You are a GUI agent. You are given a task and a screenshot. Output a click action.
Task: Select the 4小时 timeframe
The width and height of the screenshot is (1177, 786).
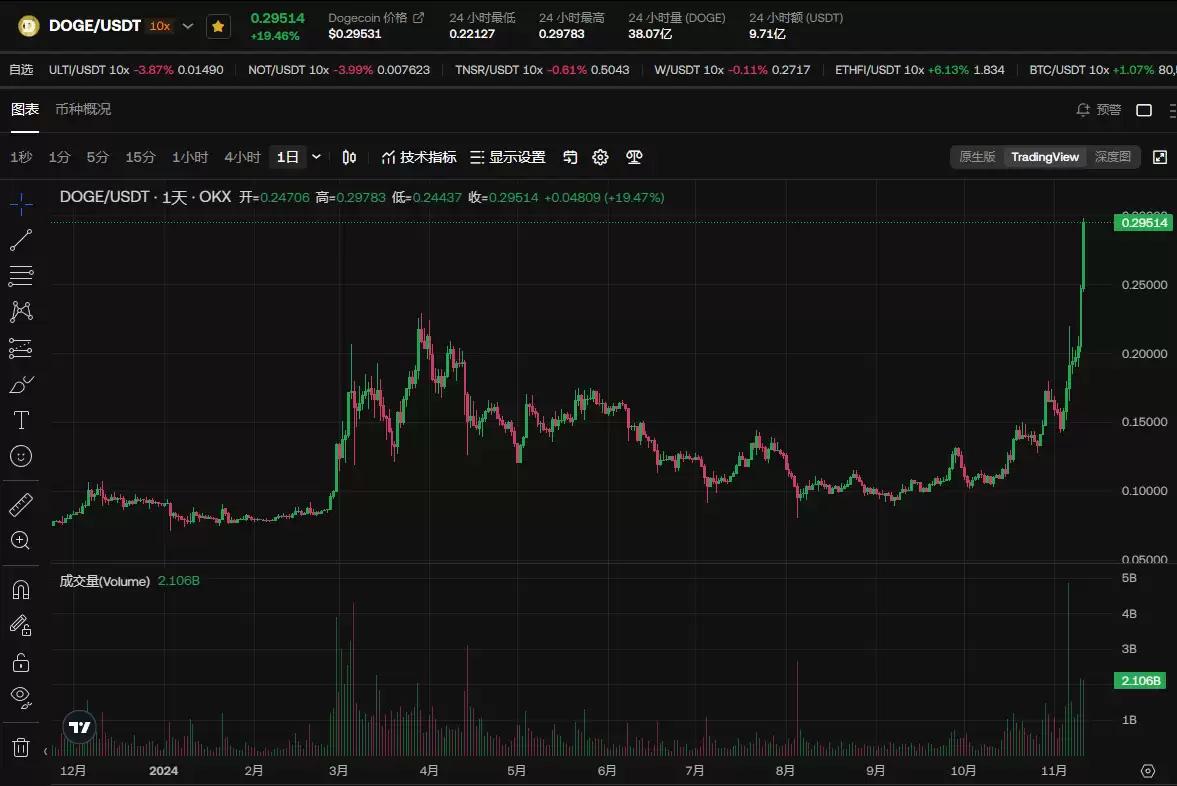pos(242,157)
